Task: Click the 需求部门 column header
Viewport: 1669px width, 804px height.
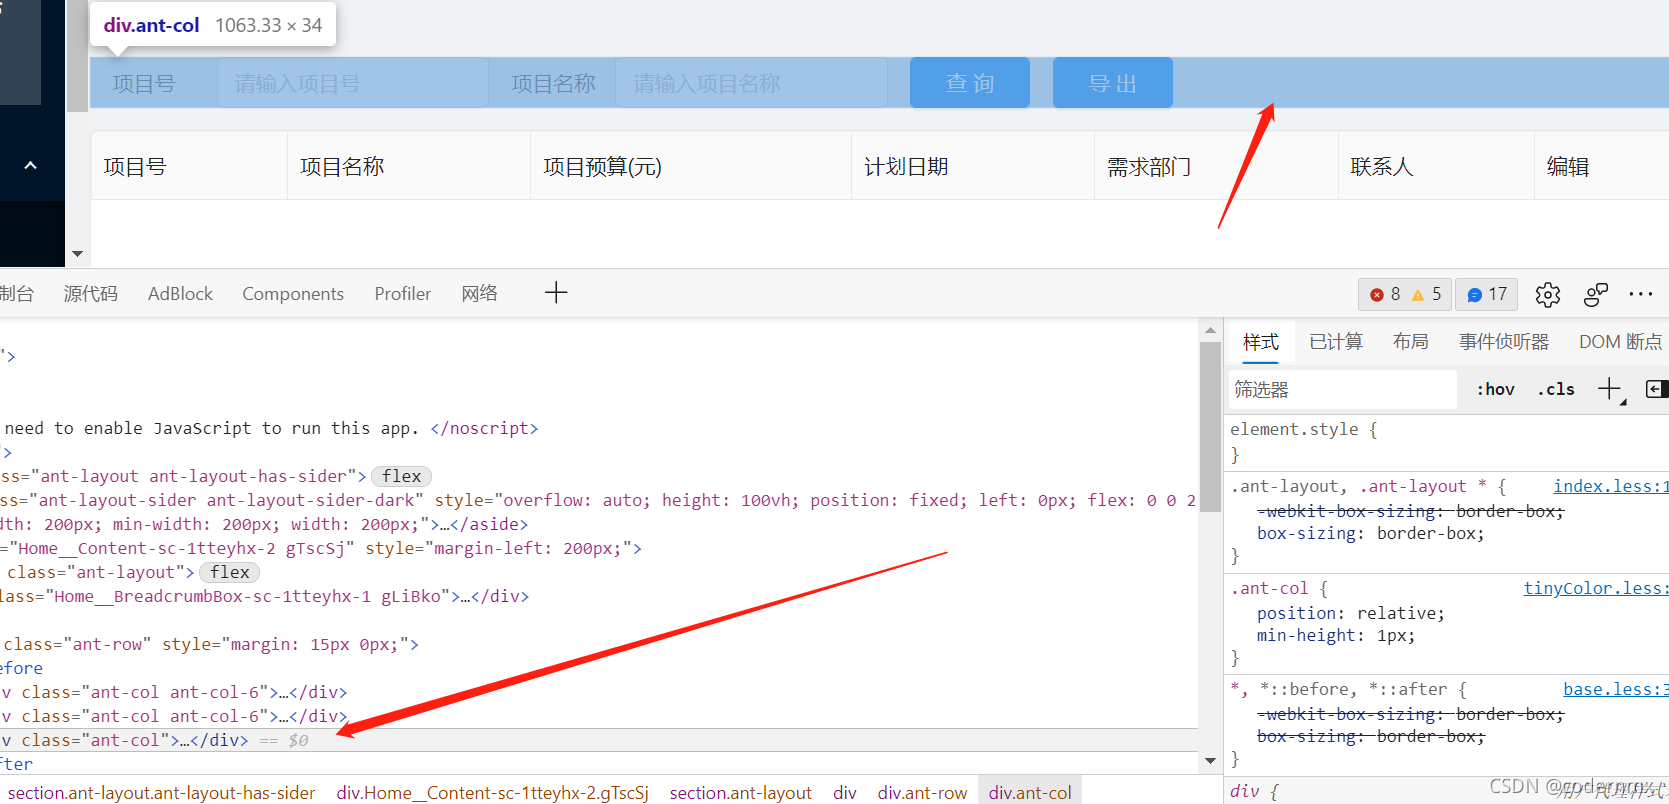Action: tap(1216, 166)
